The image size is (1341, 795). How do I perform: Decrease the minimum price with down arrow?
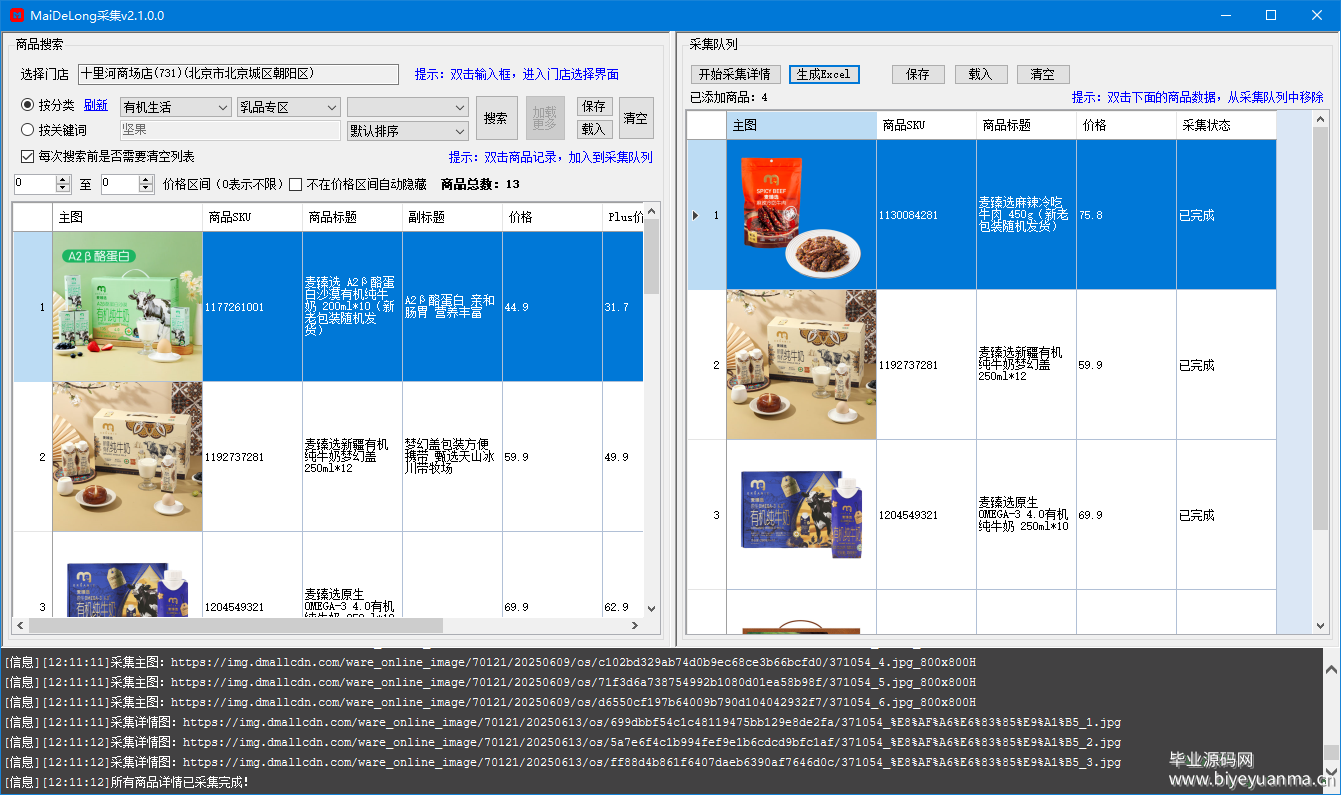tap(63, 189)
